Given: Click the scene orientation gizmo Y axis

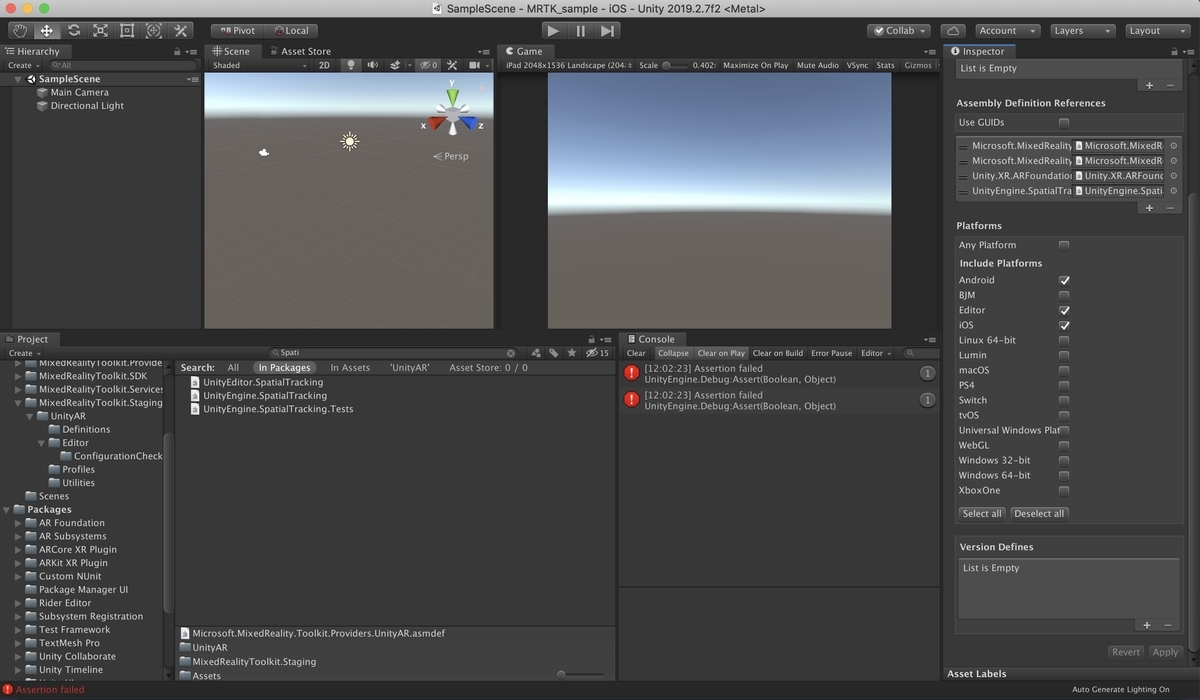Looking at the screenshot, I should coord(453,96).
